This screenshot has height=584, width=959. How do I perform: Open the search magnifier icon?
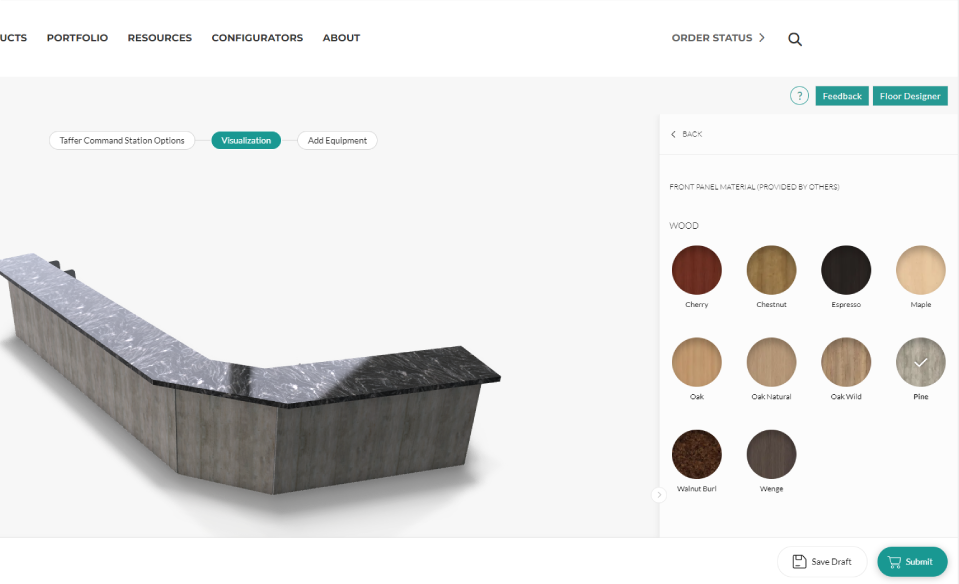click(794, 39)
